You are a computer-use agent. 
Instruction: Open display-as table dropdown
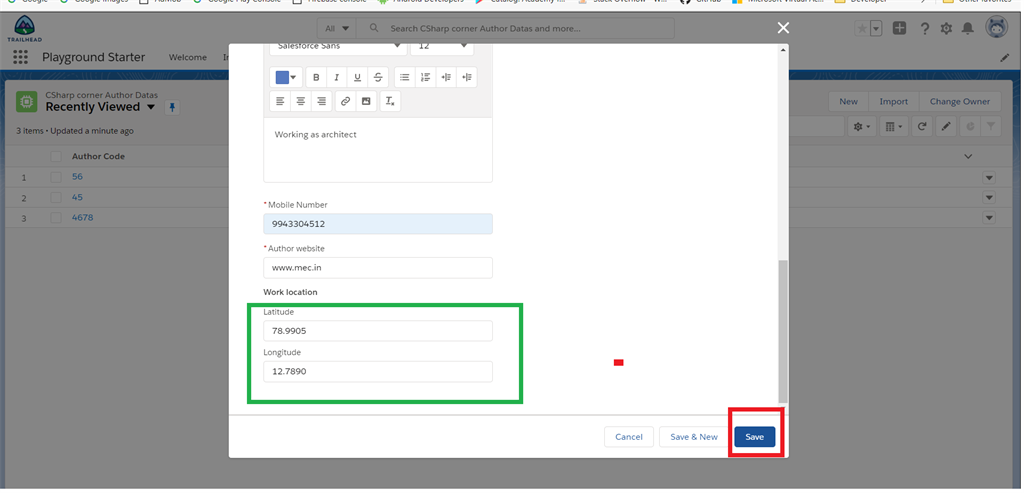click(x=893, y=127)
